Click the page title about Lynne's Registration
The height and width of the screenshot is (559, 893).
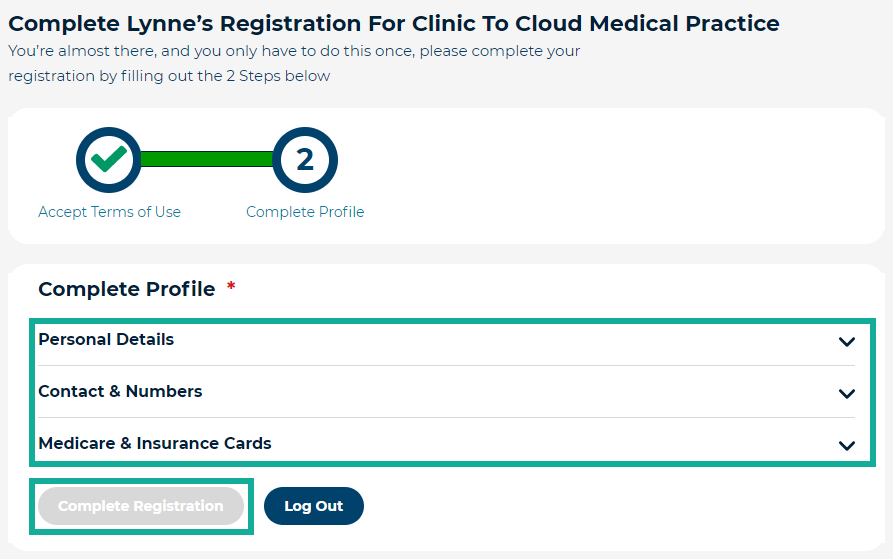(394, 23)
